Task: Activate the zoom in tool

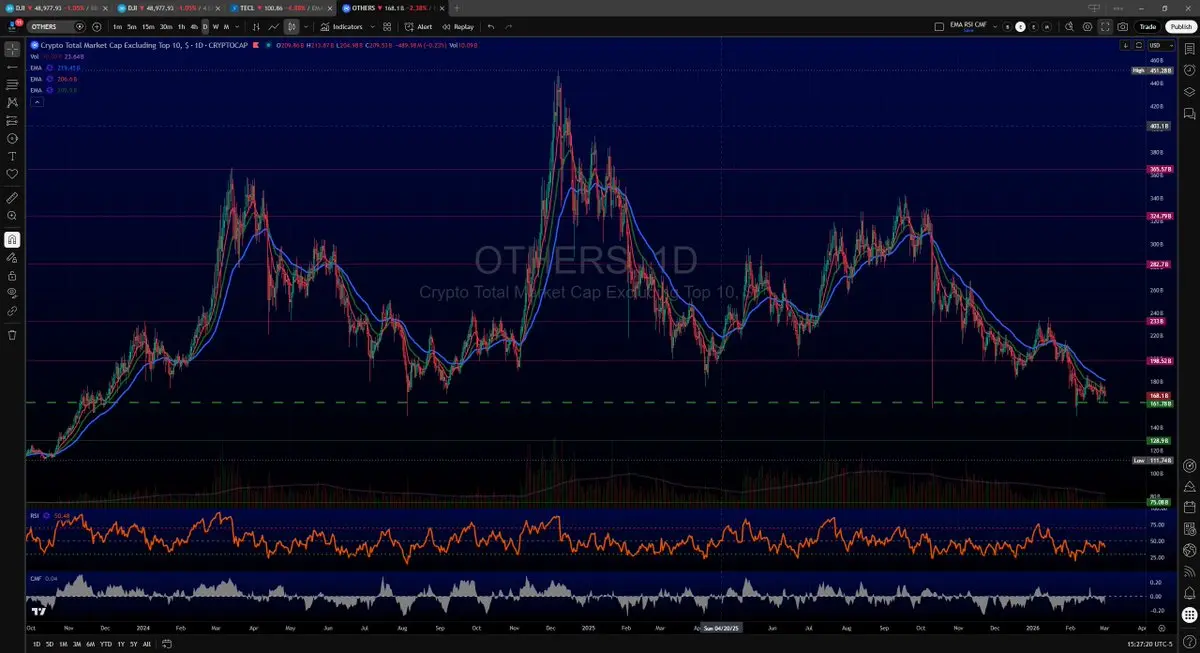Action: [12, 215]
